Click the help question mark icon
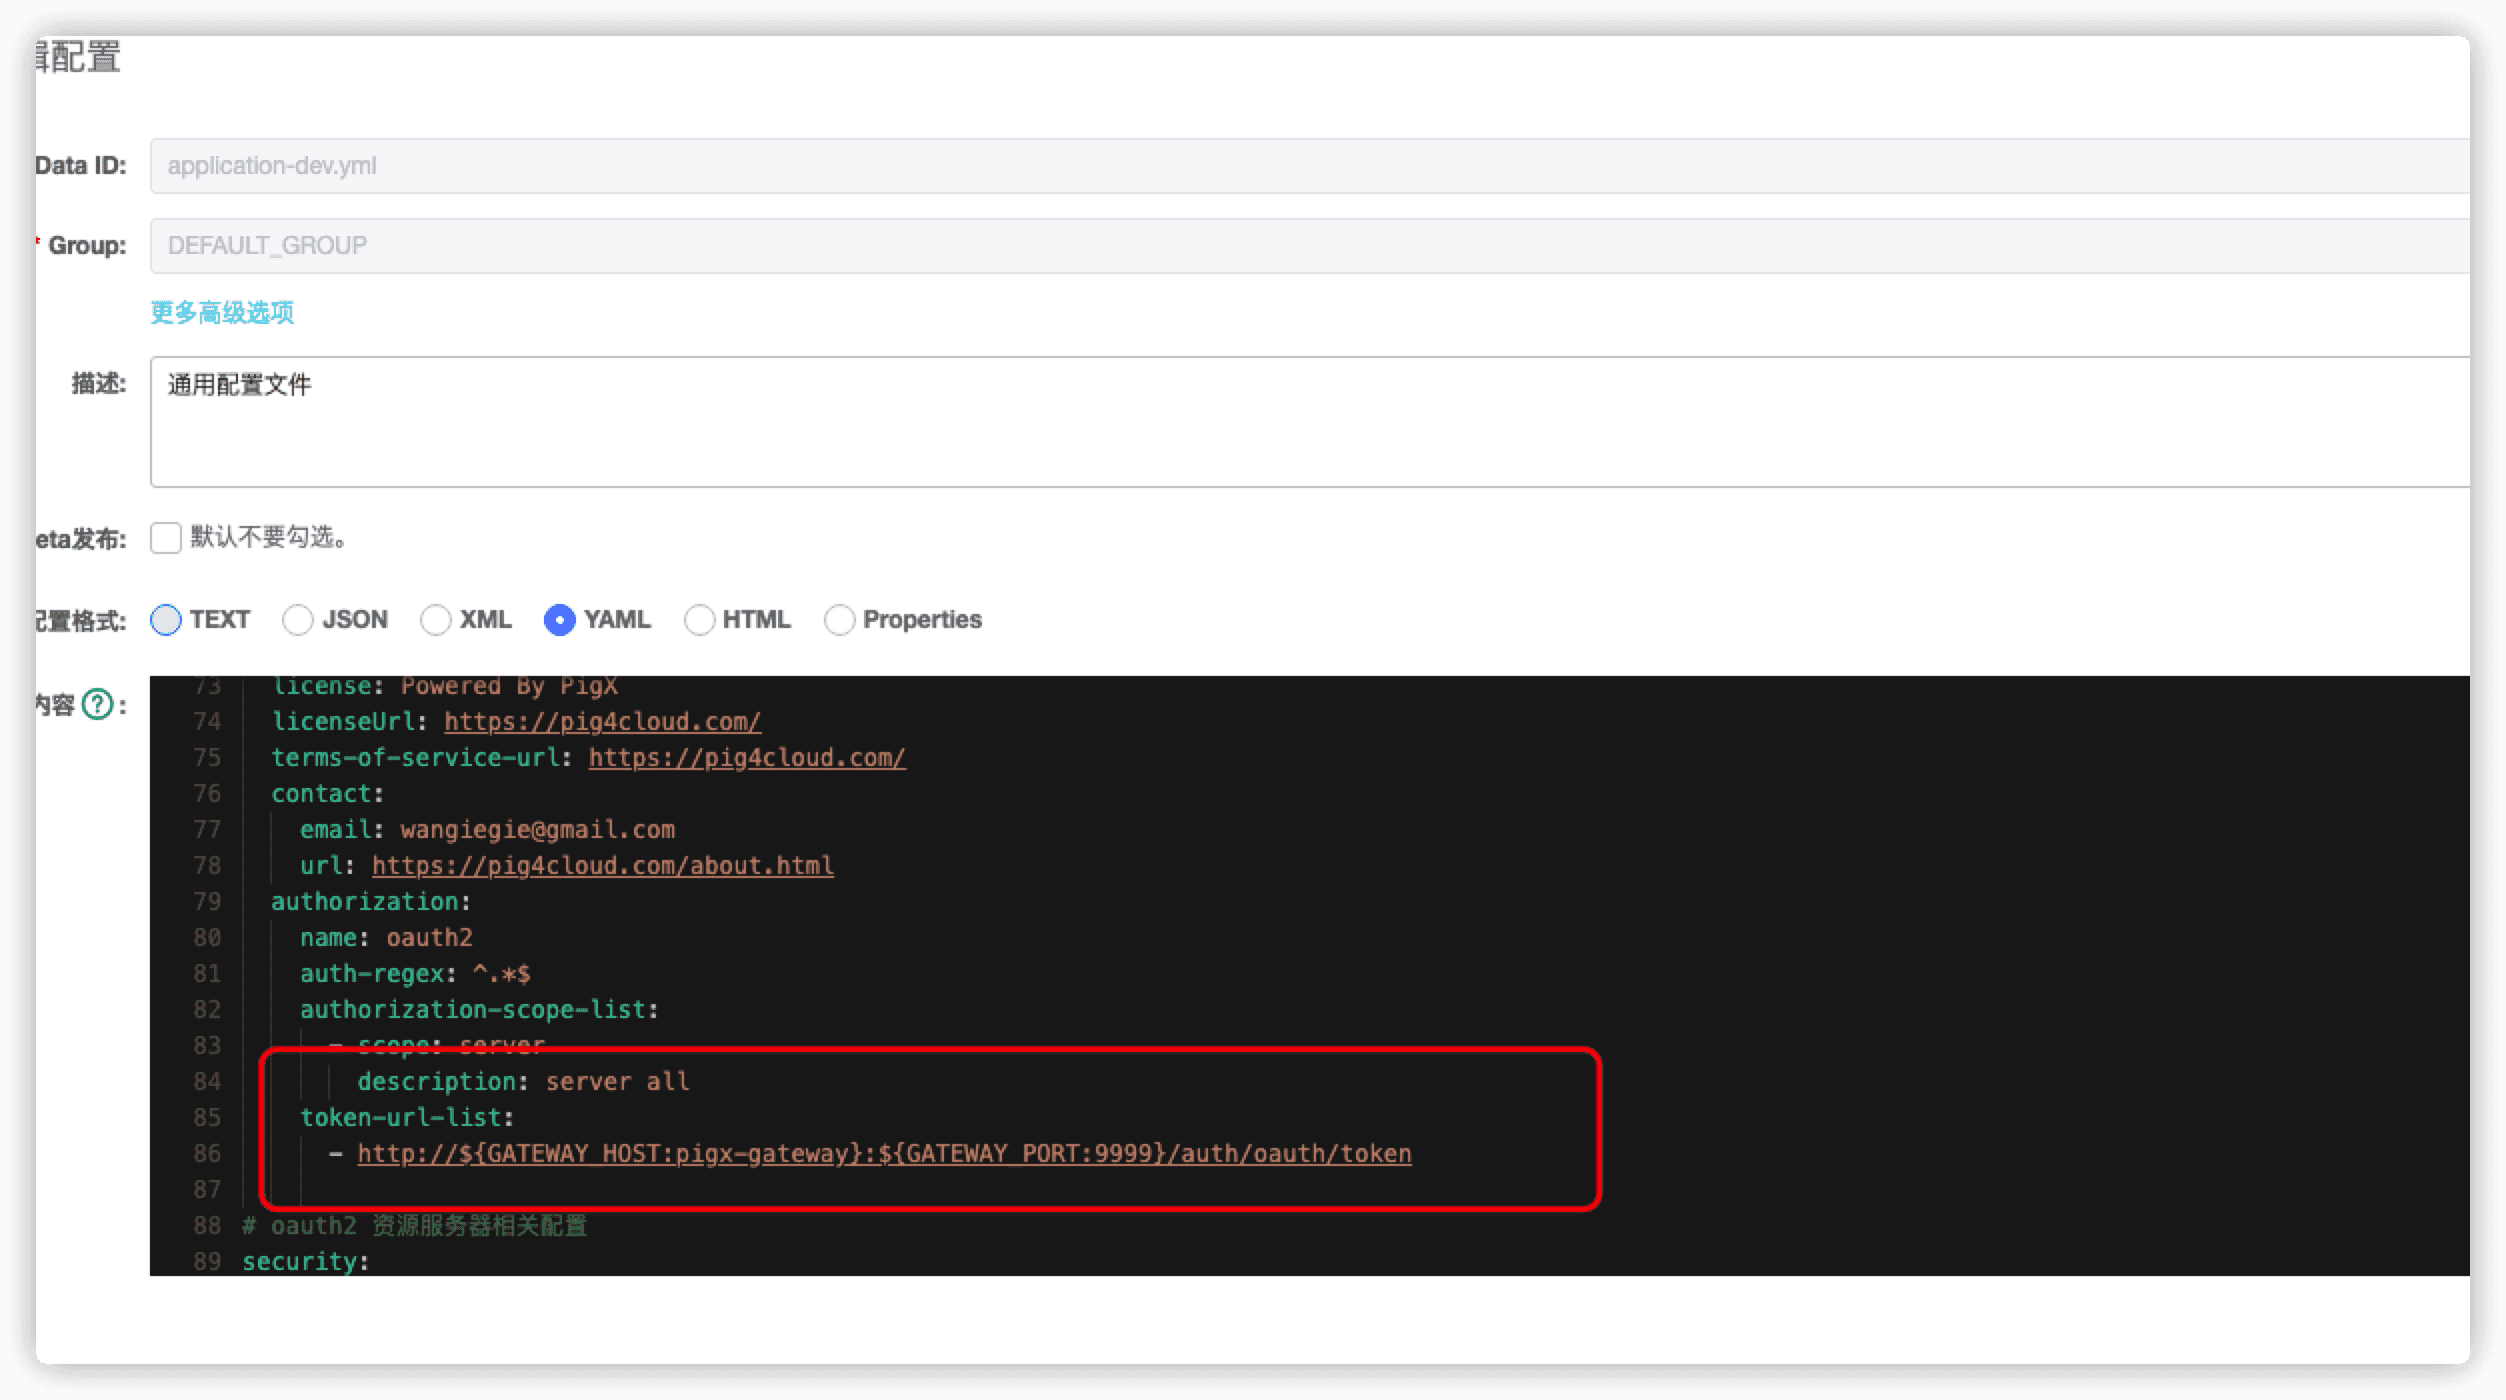 (97, 705)
